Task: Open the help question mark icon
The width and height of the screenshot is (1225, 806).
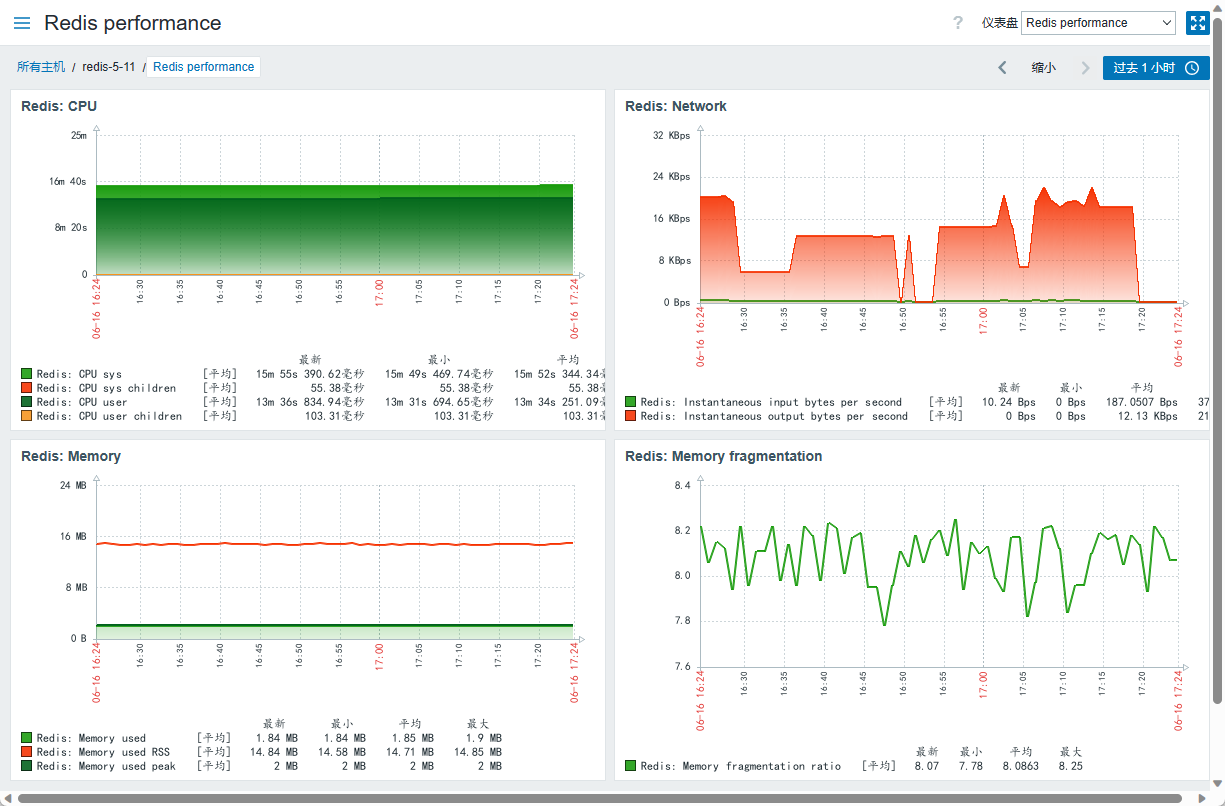Action: tap(958, 23)
